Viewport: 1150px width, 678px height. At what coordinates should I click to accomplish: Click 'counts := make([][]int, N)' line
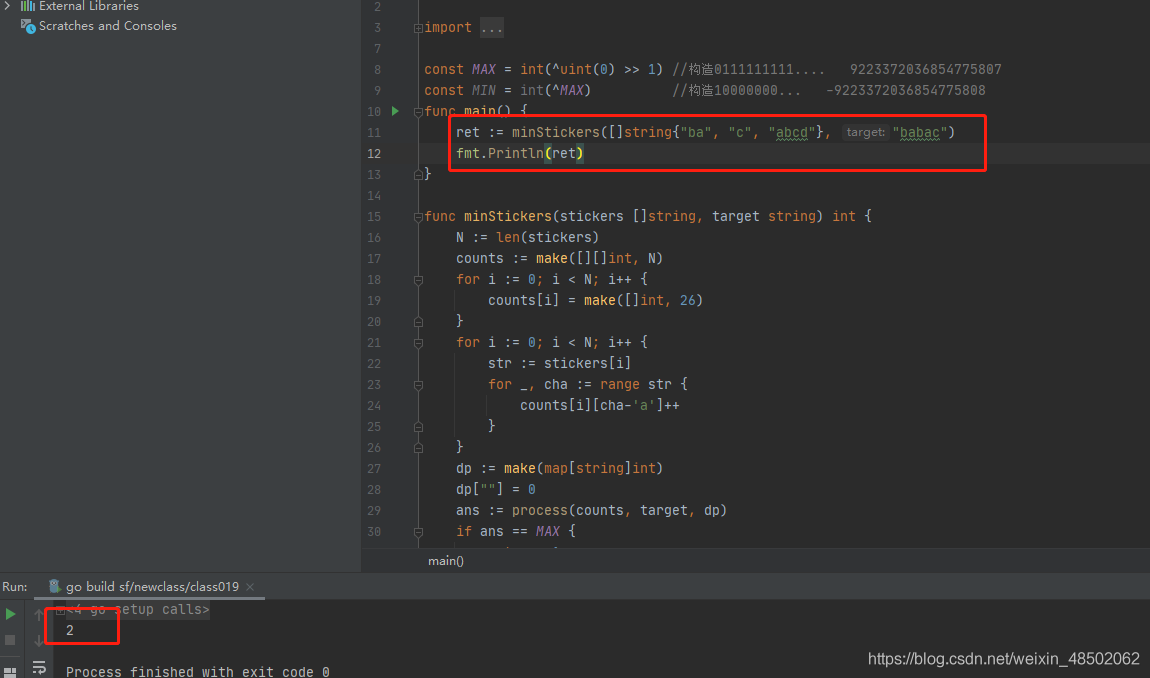pyautogui.click(x=560, y=258)
